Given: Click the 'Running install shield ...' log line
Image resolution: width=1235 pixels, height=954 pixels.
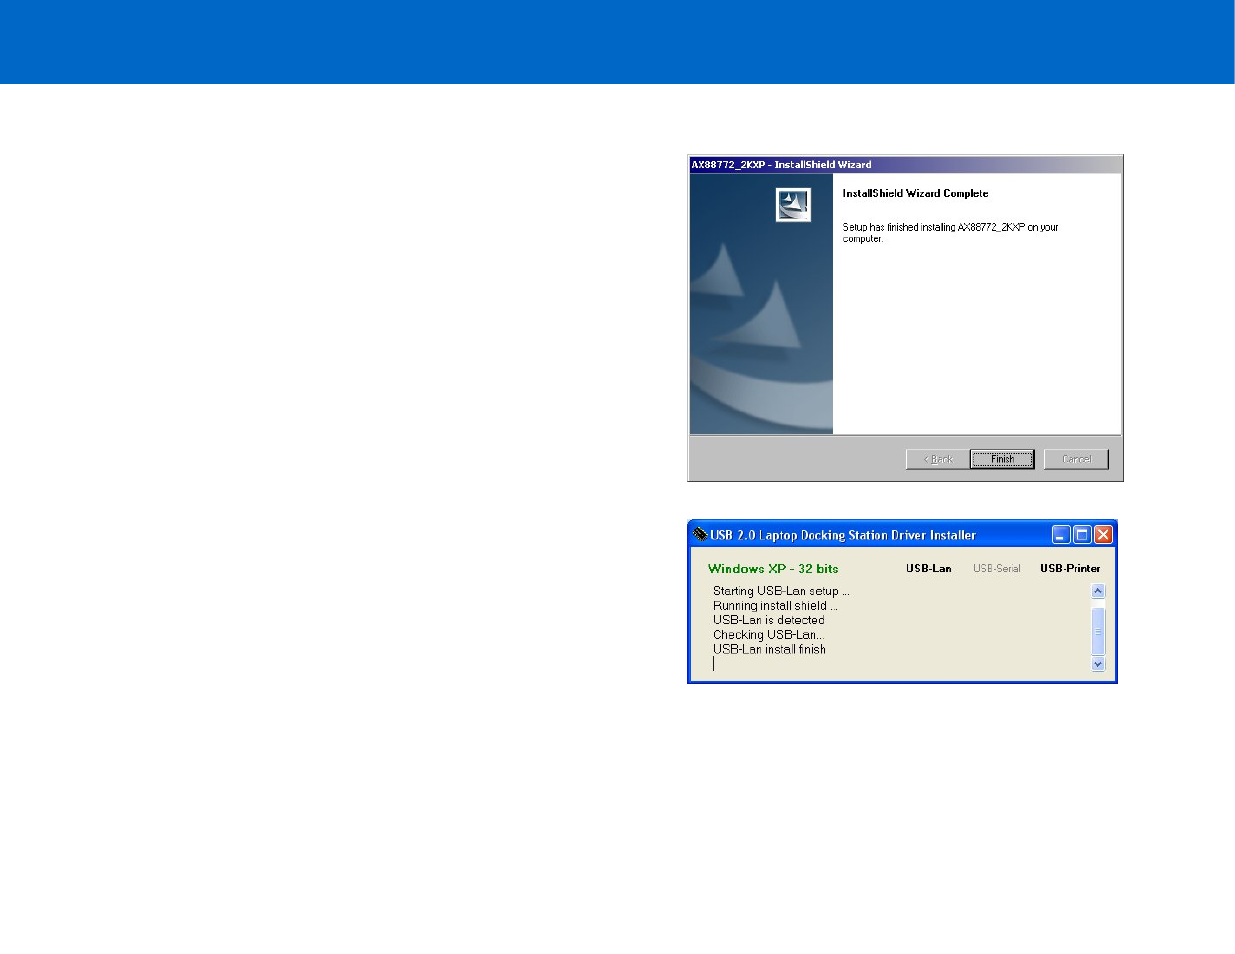Looking at the screenshot, I should click(775, 606).
